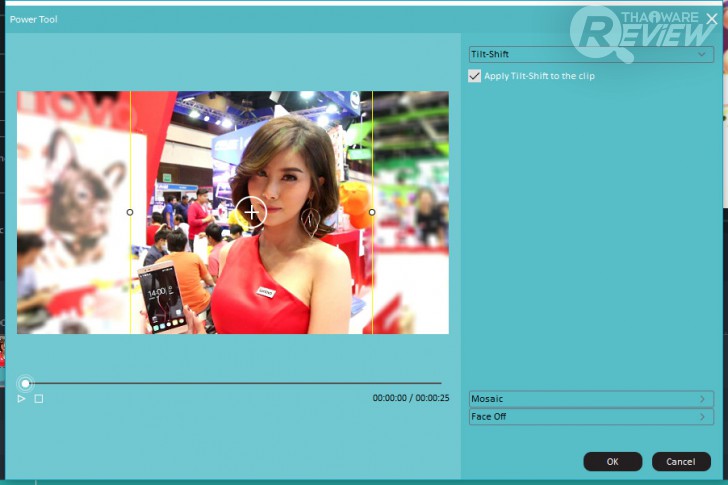The width and height of the screenshot is (728, 485).
Task: Select the right tilt-shift boundary handle
Action: (x=372, y=212)
